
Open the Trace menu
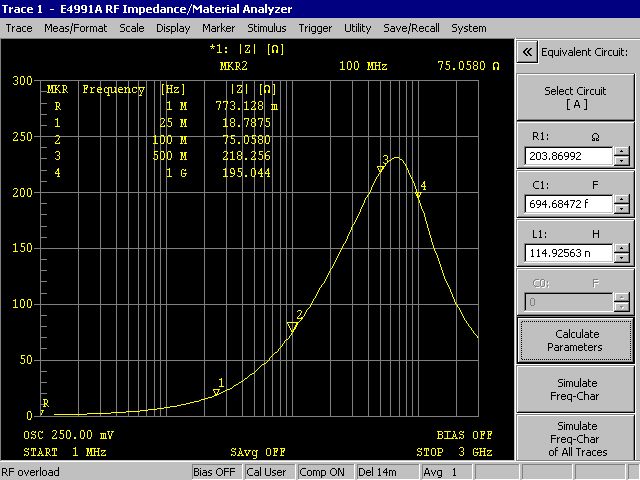[x=19, y=28]
